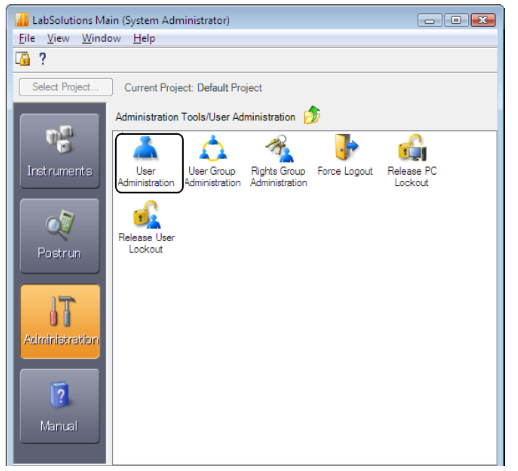
Task: Open Release User Lockout
Action: pyautogui.click(x=146, y=228)
